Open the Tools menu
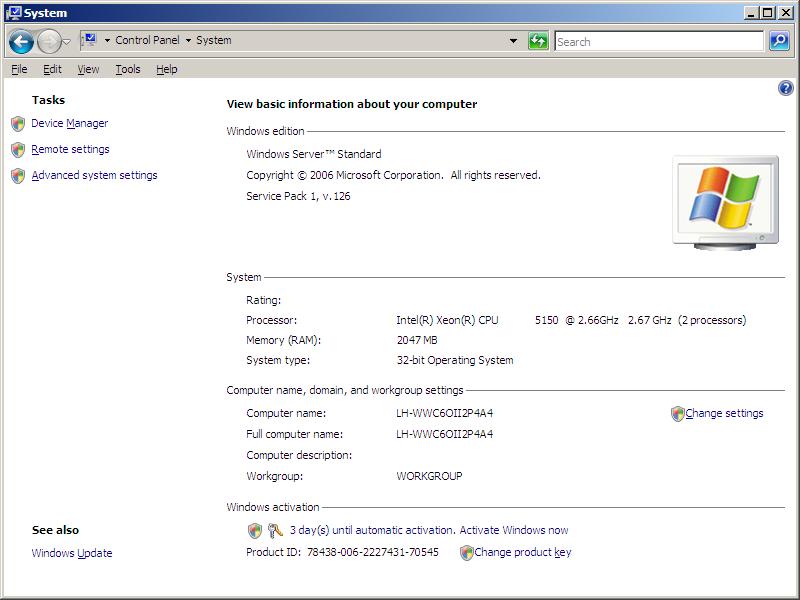Screen dimensions: 800x600 click(128, 69)
